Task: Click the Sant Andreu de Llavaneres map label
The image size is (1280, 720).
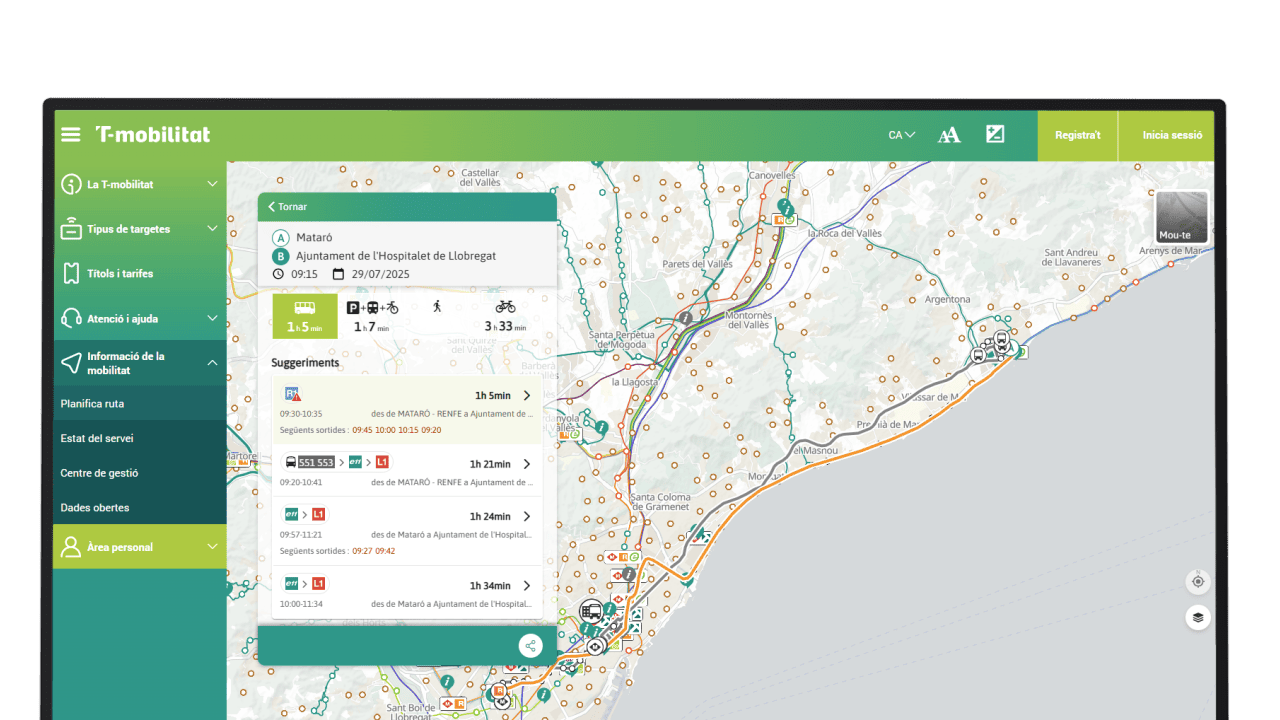Action: 1072,257
